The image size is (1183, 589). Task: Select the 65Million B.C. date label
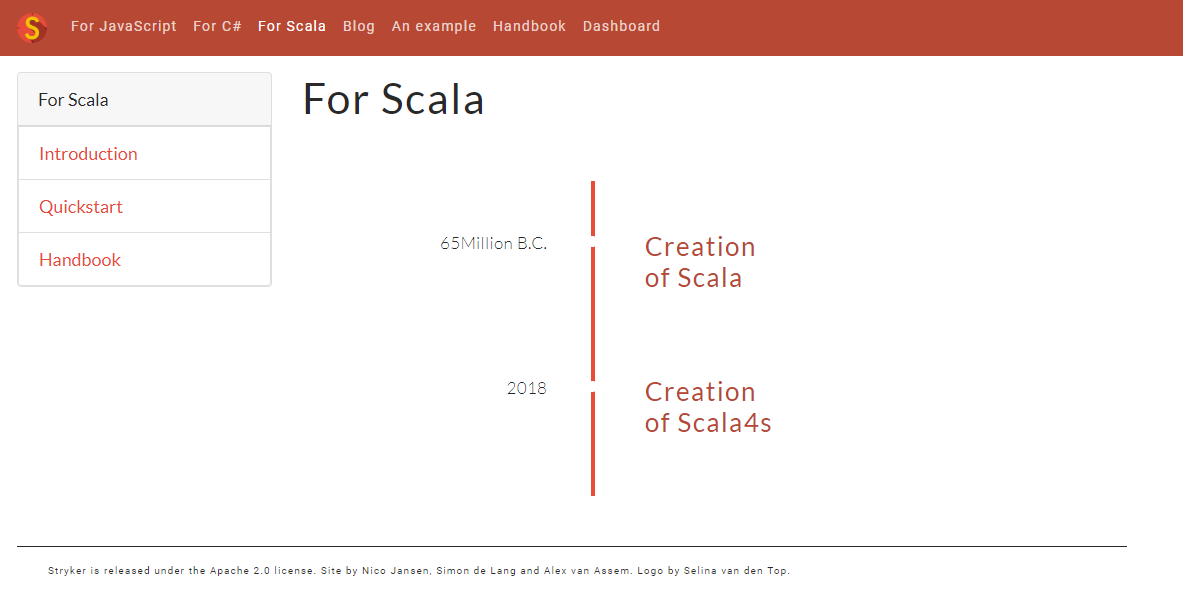(493, 243)
